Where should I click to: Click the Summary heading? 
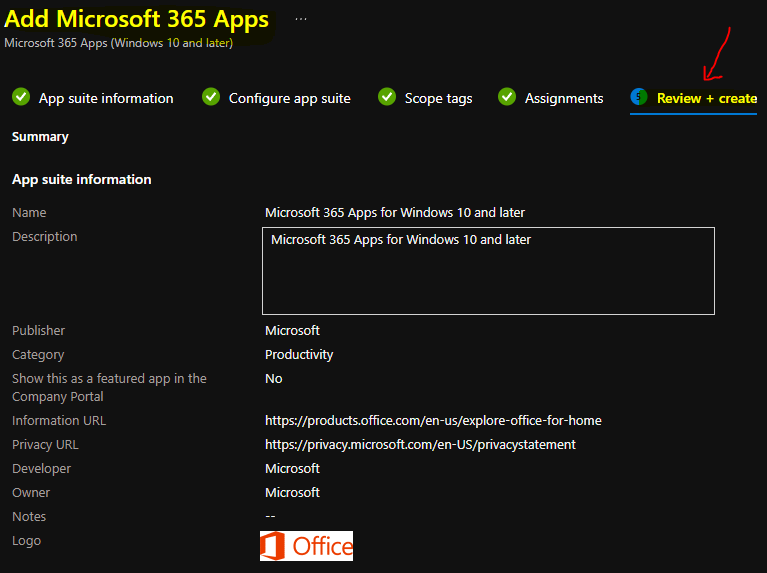click(40, 137)
